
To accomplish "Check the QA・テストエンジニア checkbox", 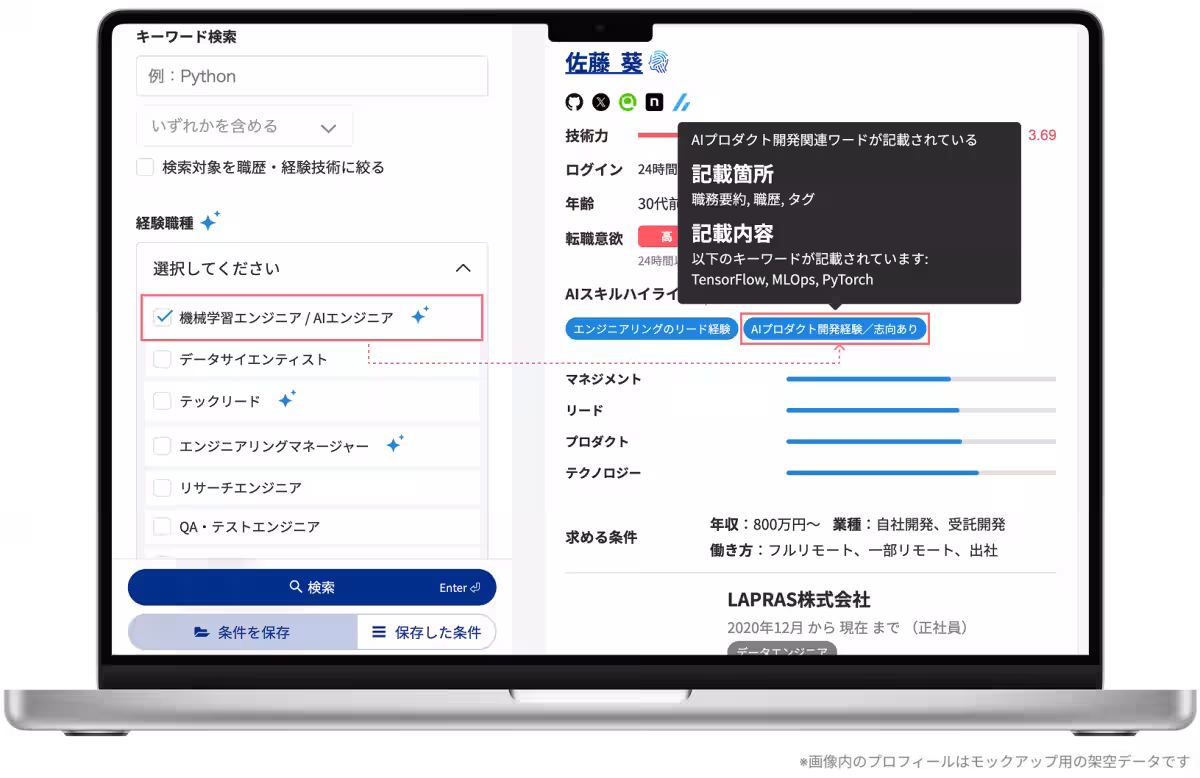I will pyautogui.click(x=163, y=527).
